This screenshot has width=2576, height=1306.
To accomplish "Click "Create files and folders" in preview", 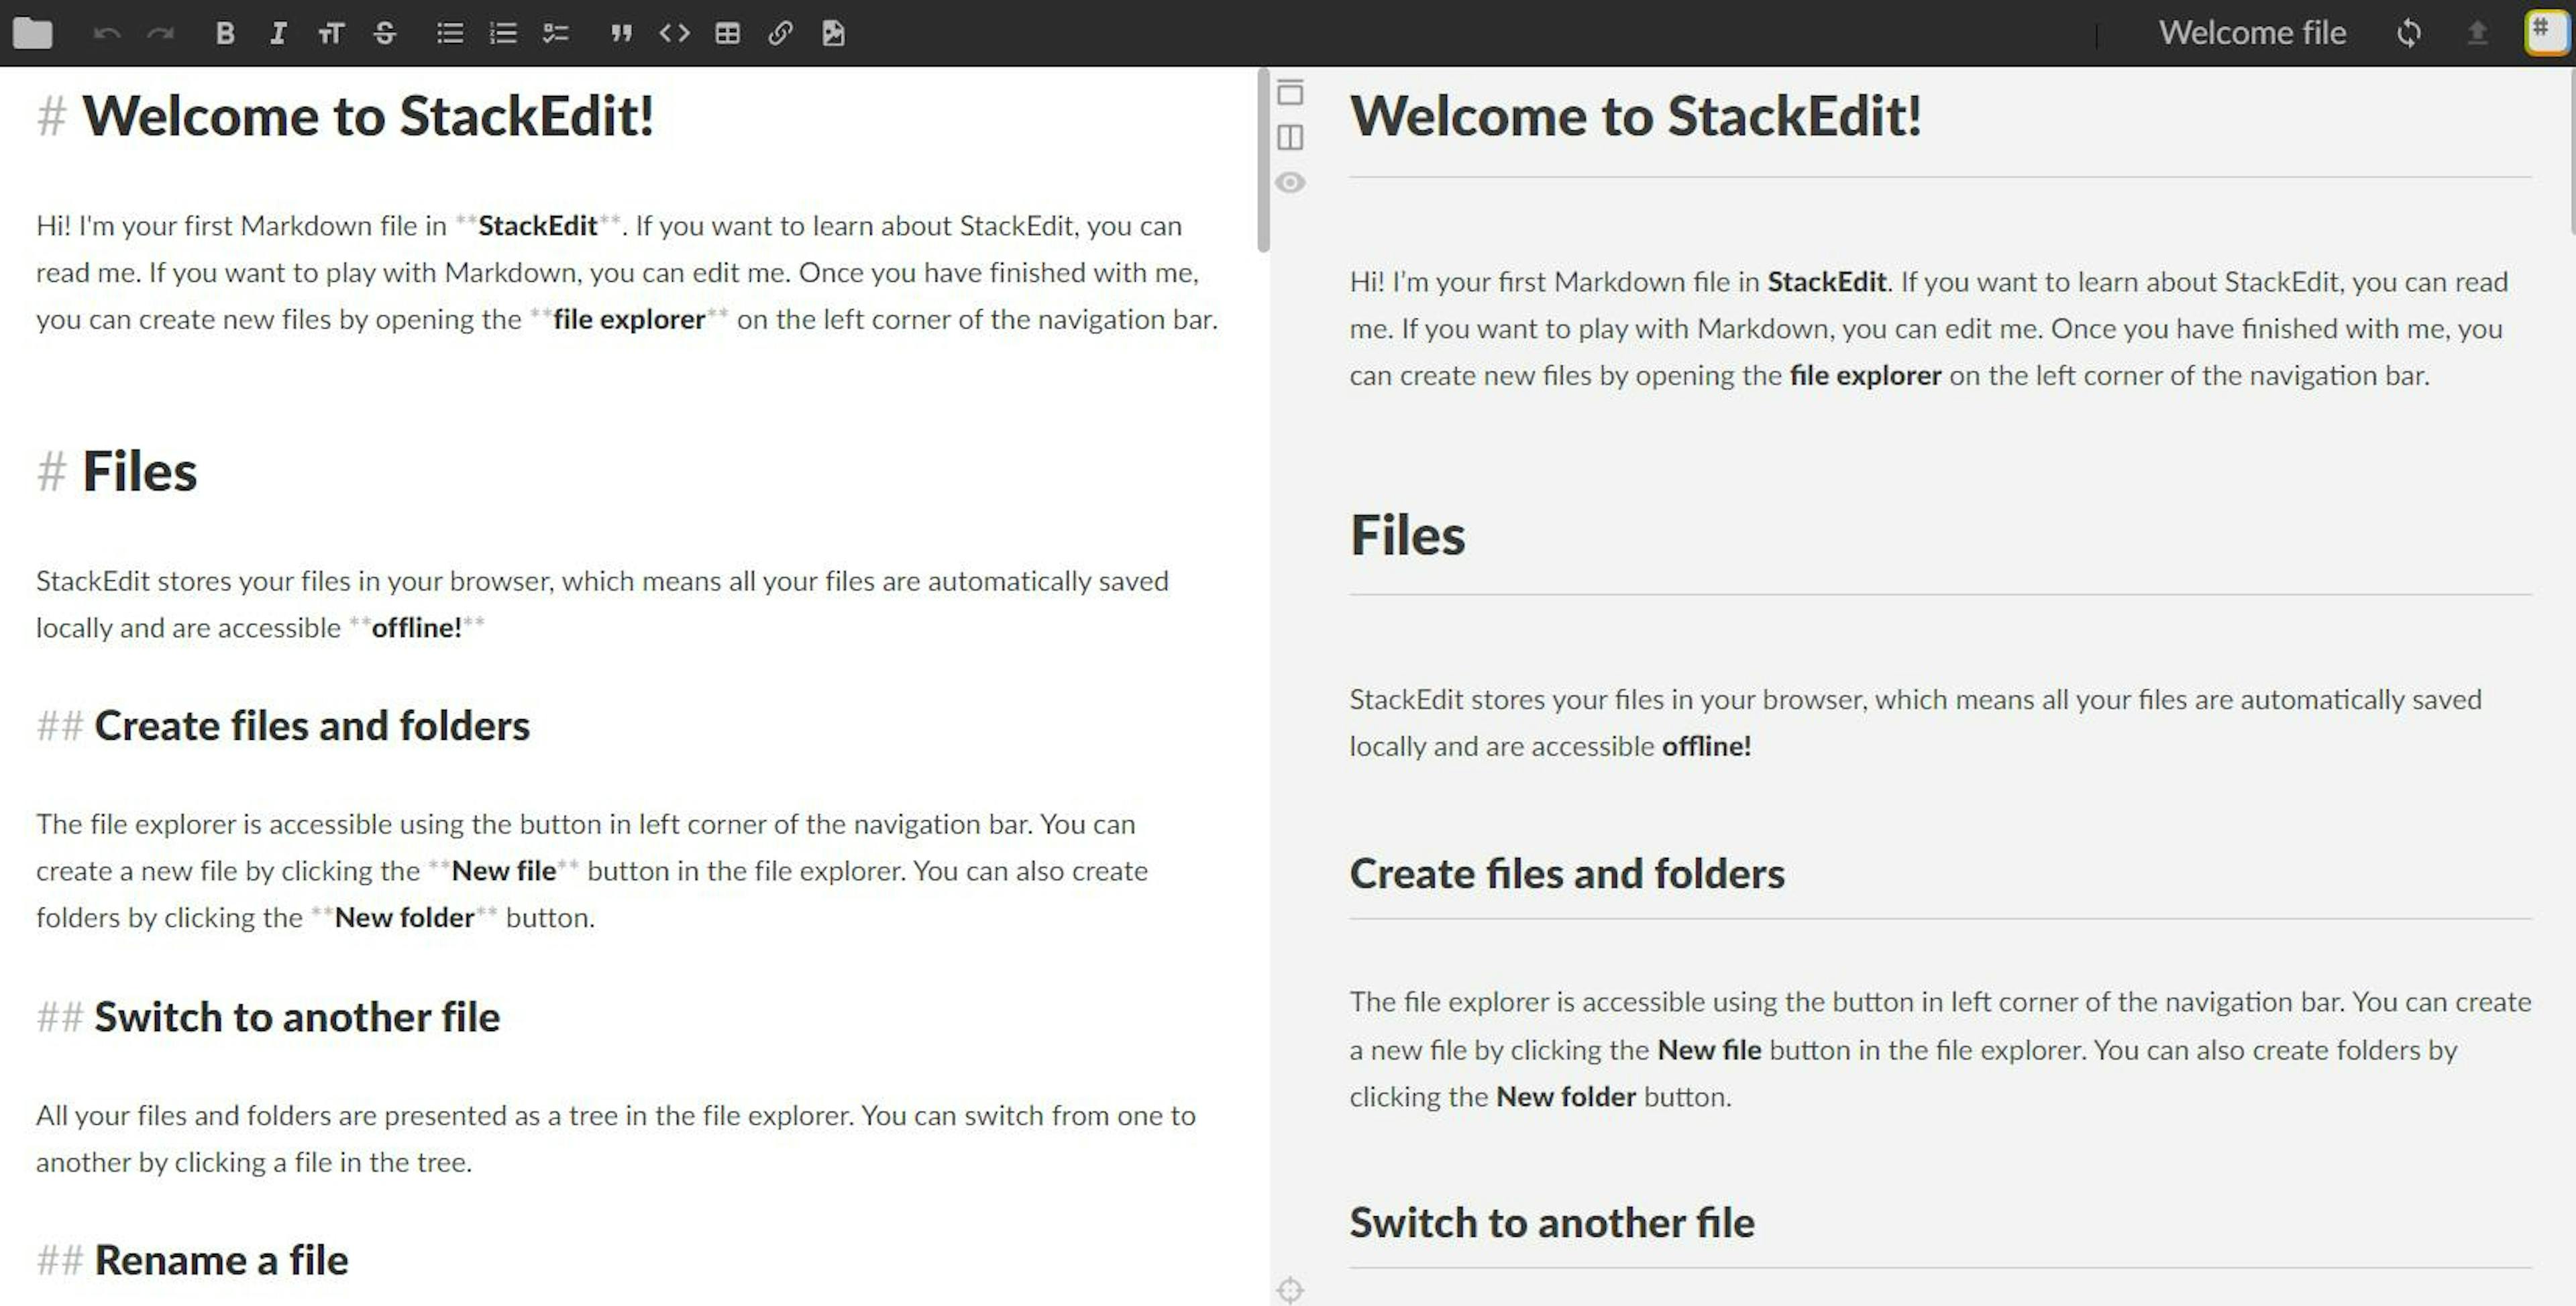I will click(x=1567, y=874).
